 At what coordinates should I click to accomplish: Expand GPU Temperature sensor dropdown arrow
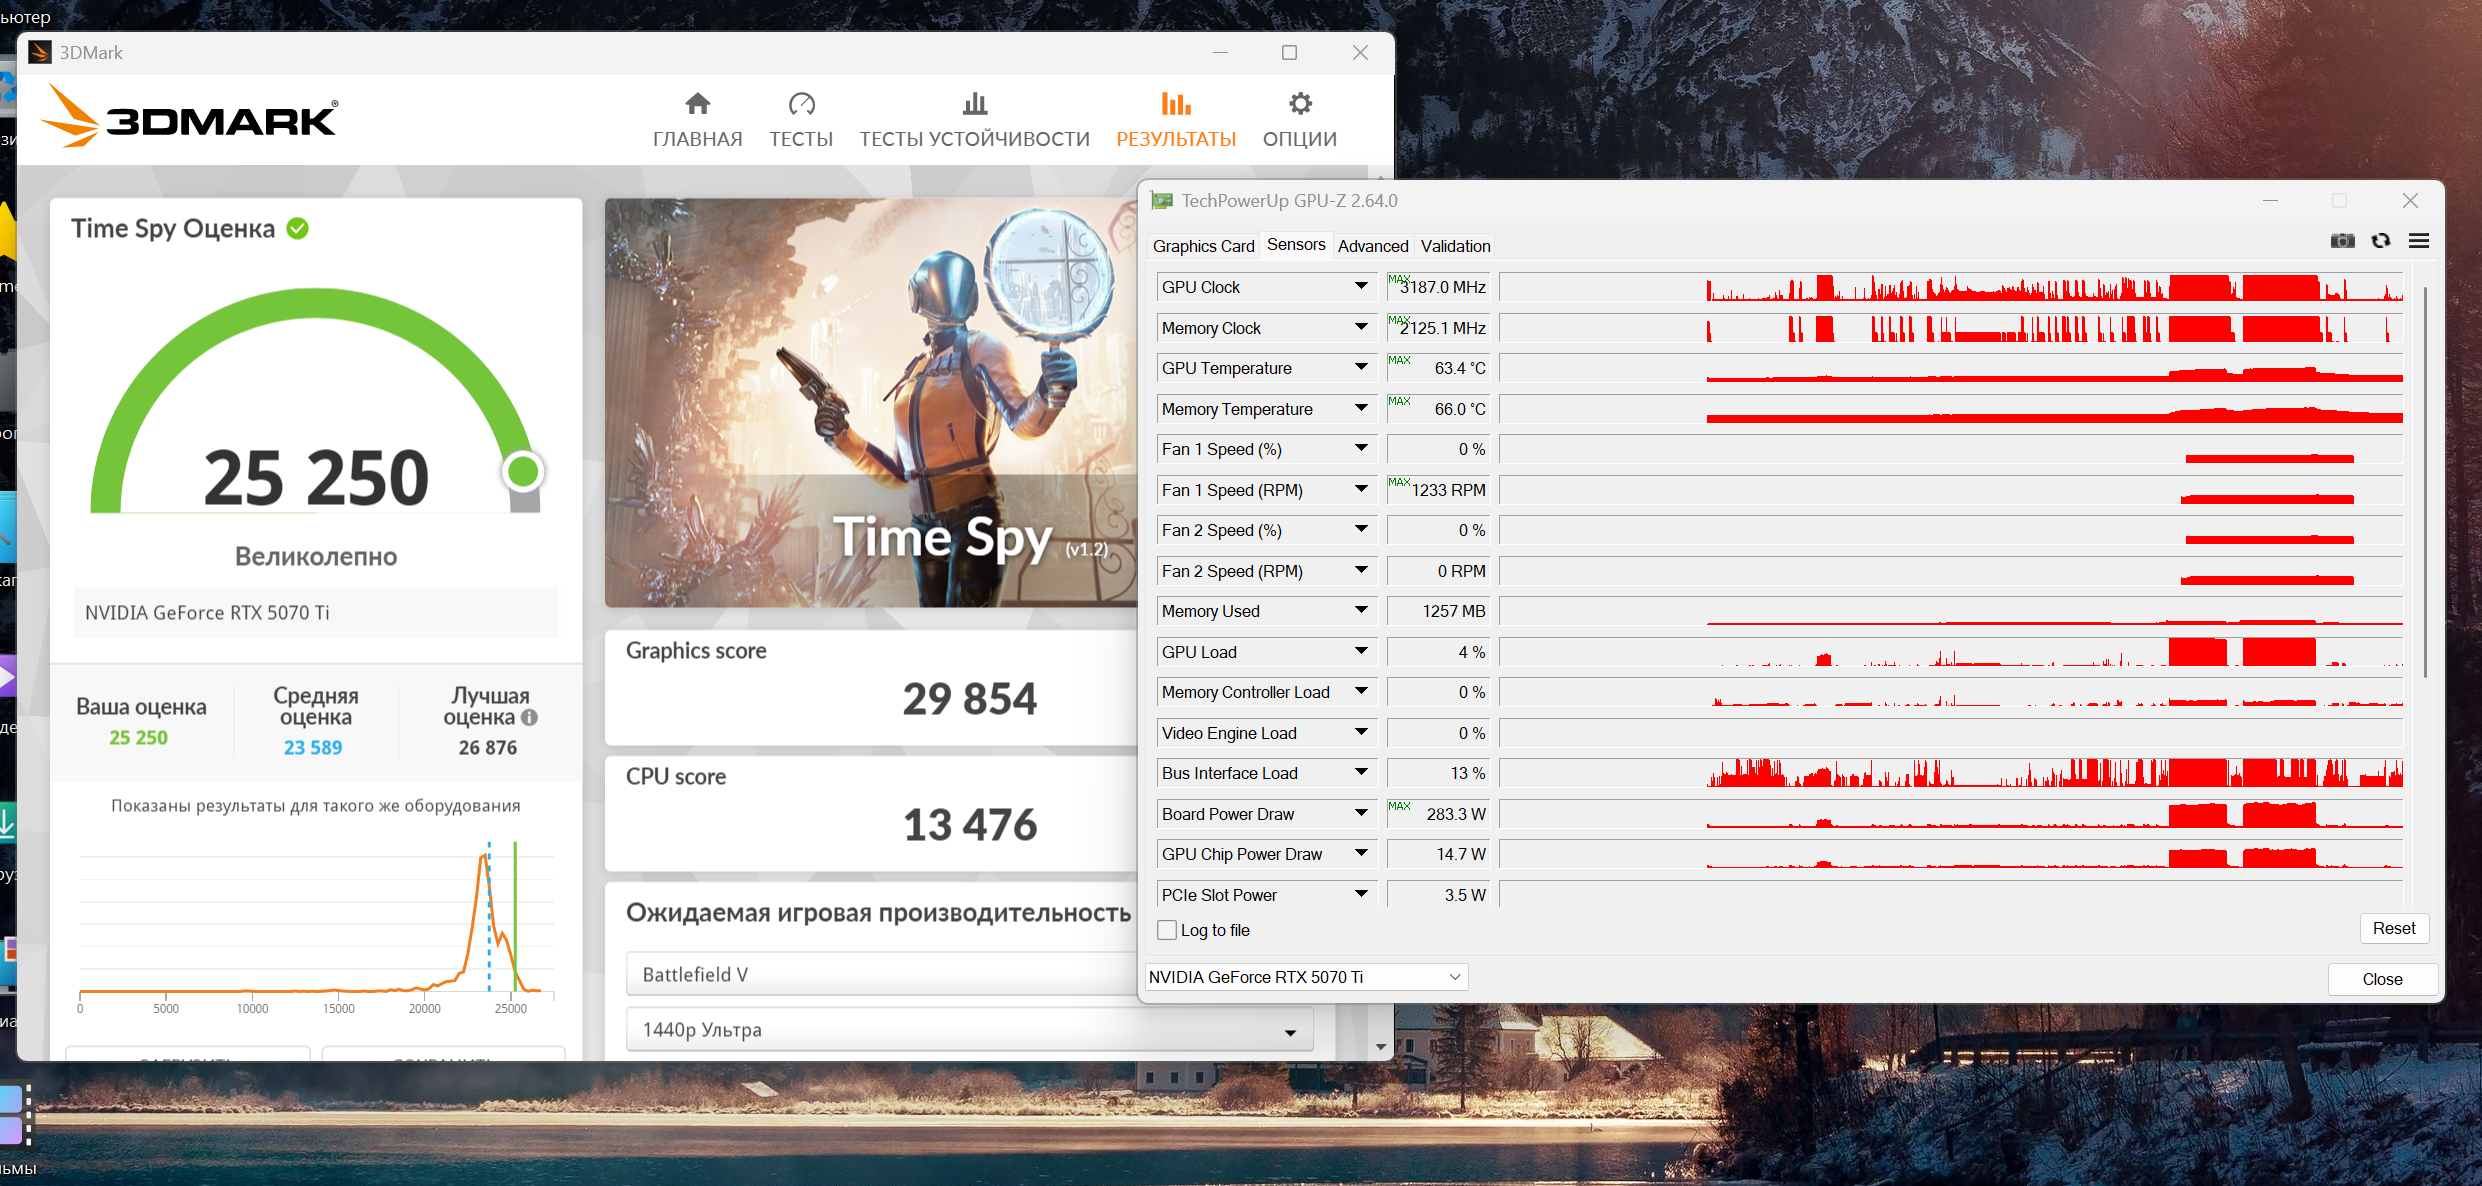click(x=1361, y=367)
